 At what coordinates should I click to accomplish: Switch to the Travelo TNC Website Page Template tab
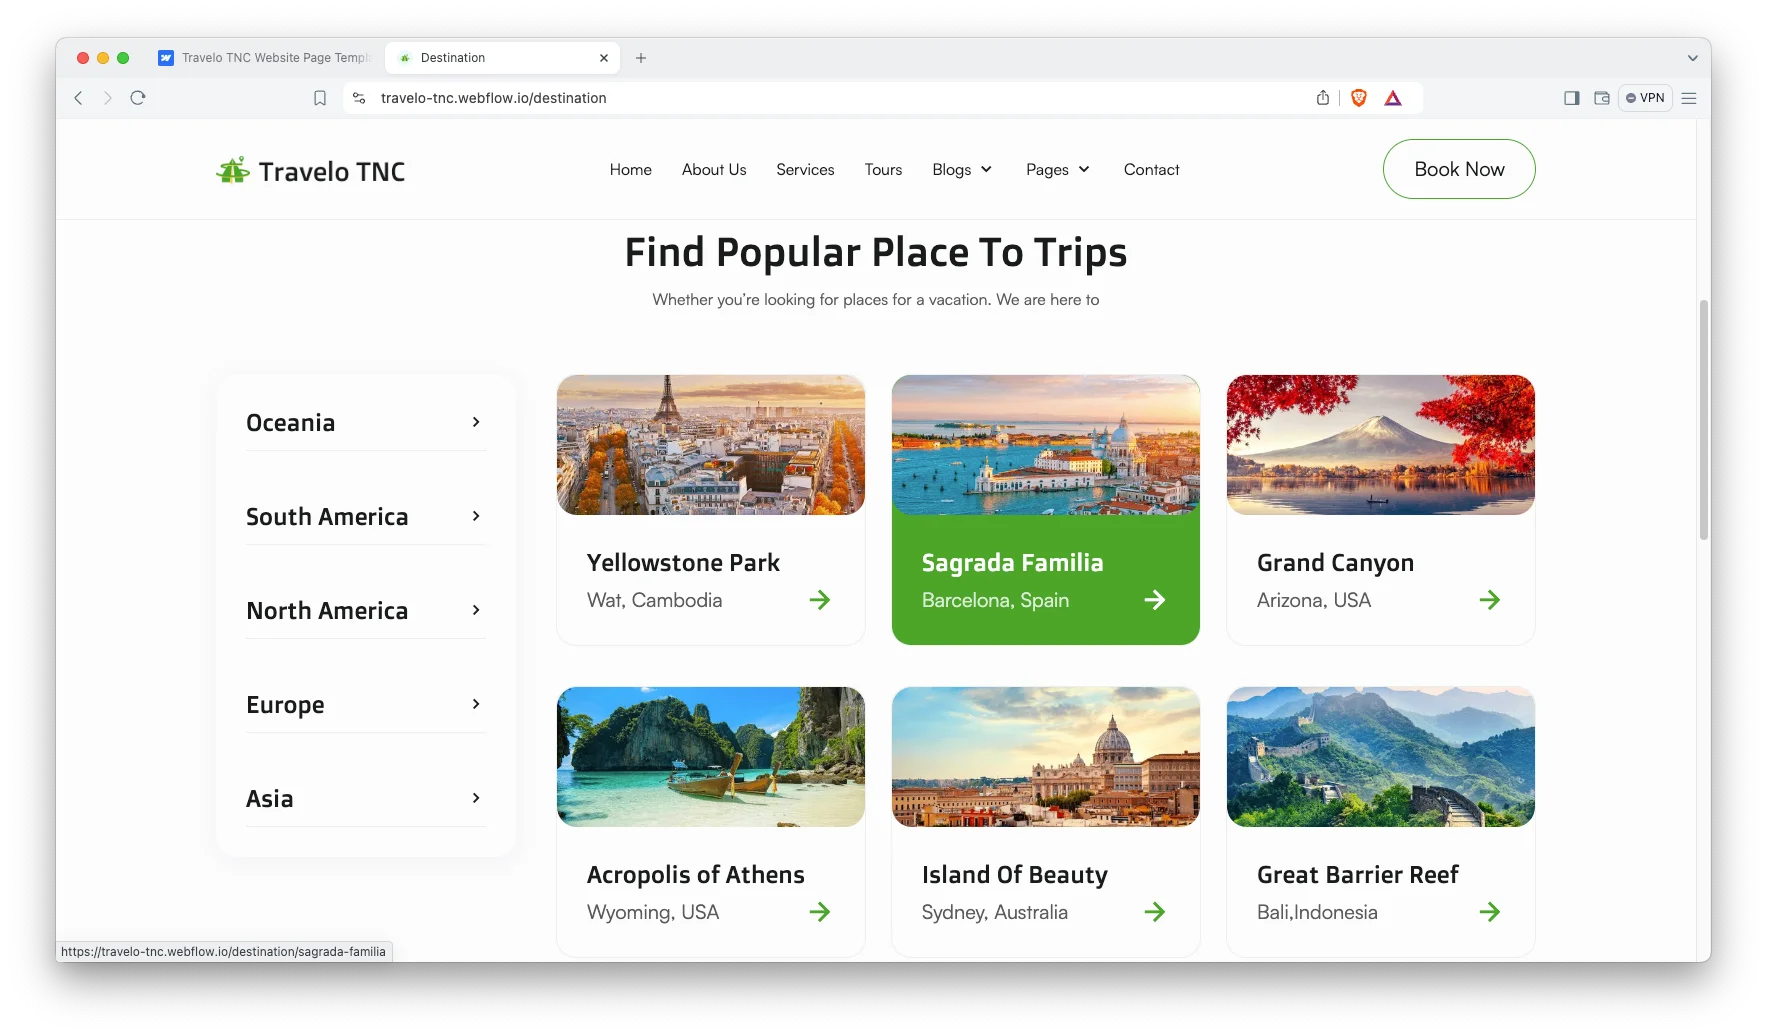tap(265, 58)
